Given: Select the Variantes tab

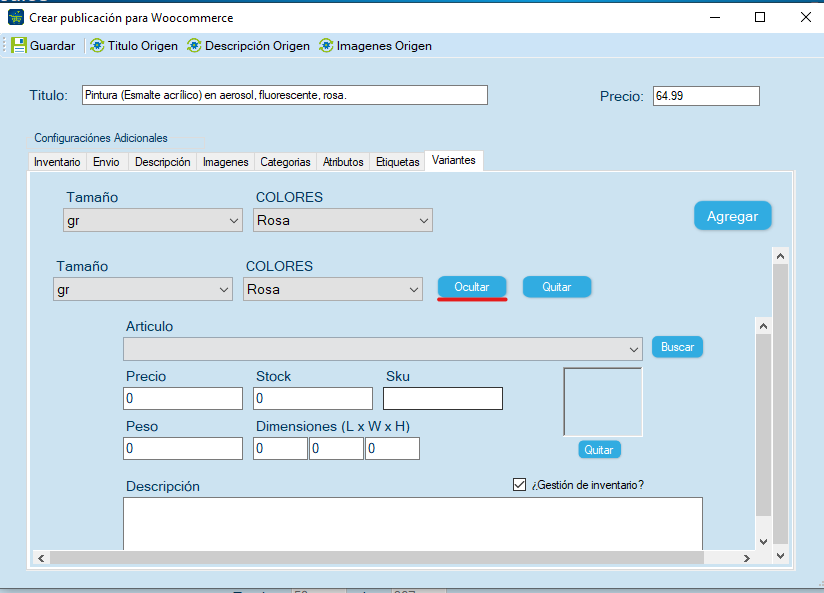Looking at the screenshot, I should 454,160.
